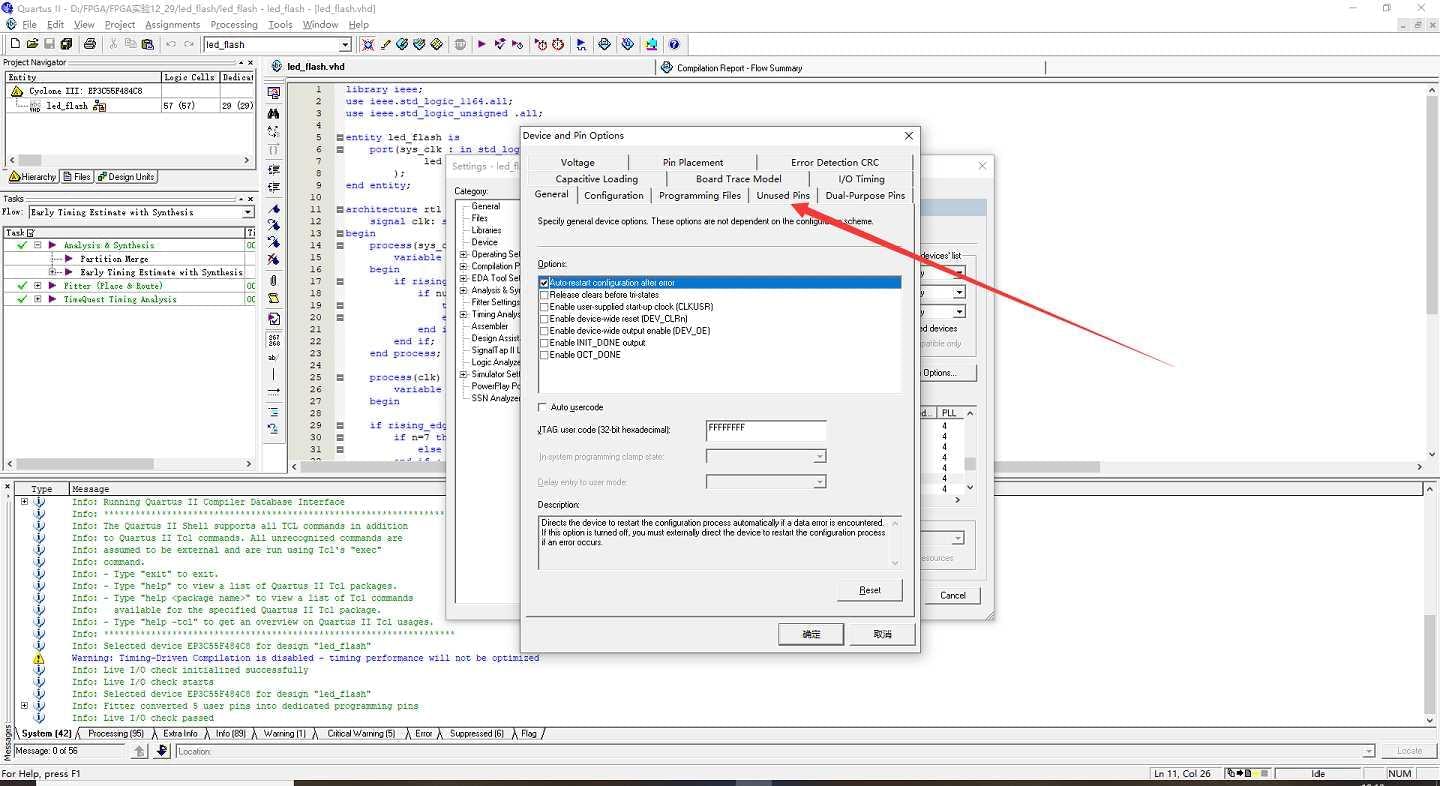The width and height of the screenshot is (1440, 786).
Task: Click the binoculars Find icon in editor toolbar
Action: (273, 113)
